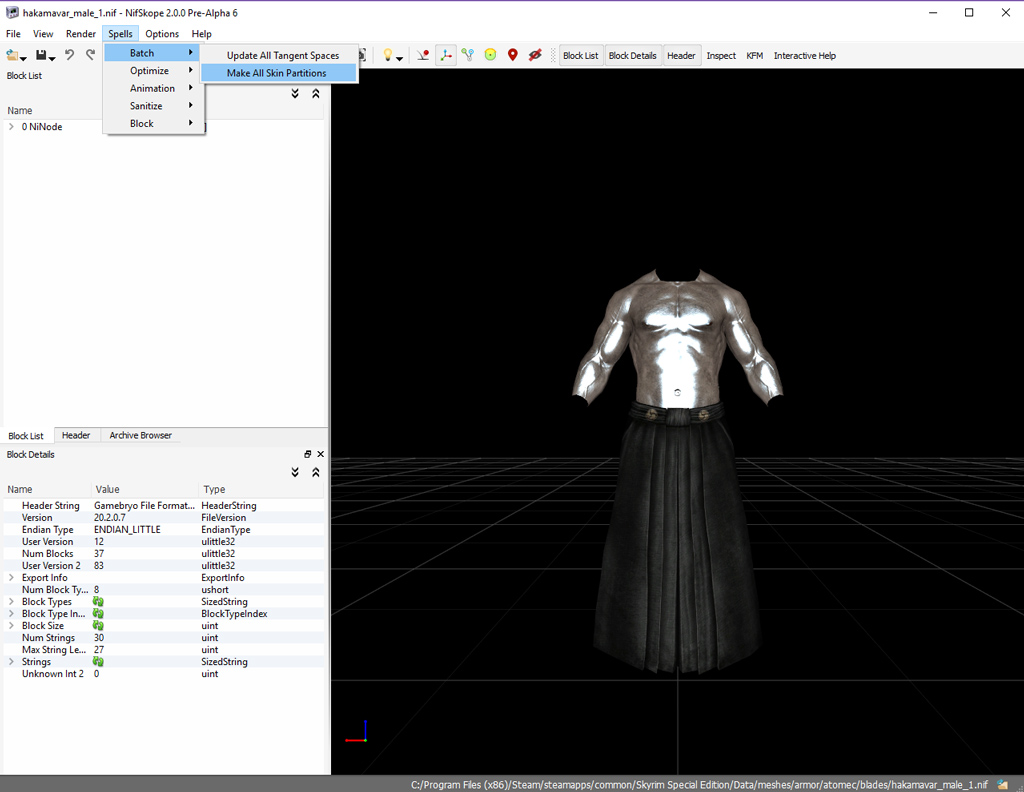Click the green icon next to Block Size

(x=97, y=625)
